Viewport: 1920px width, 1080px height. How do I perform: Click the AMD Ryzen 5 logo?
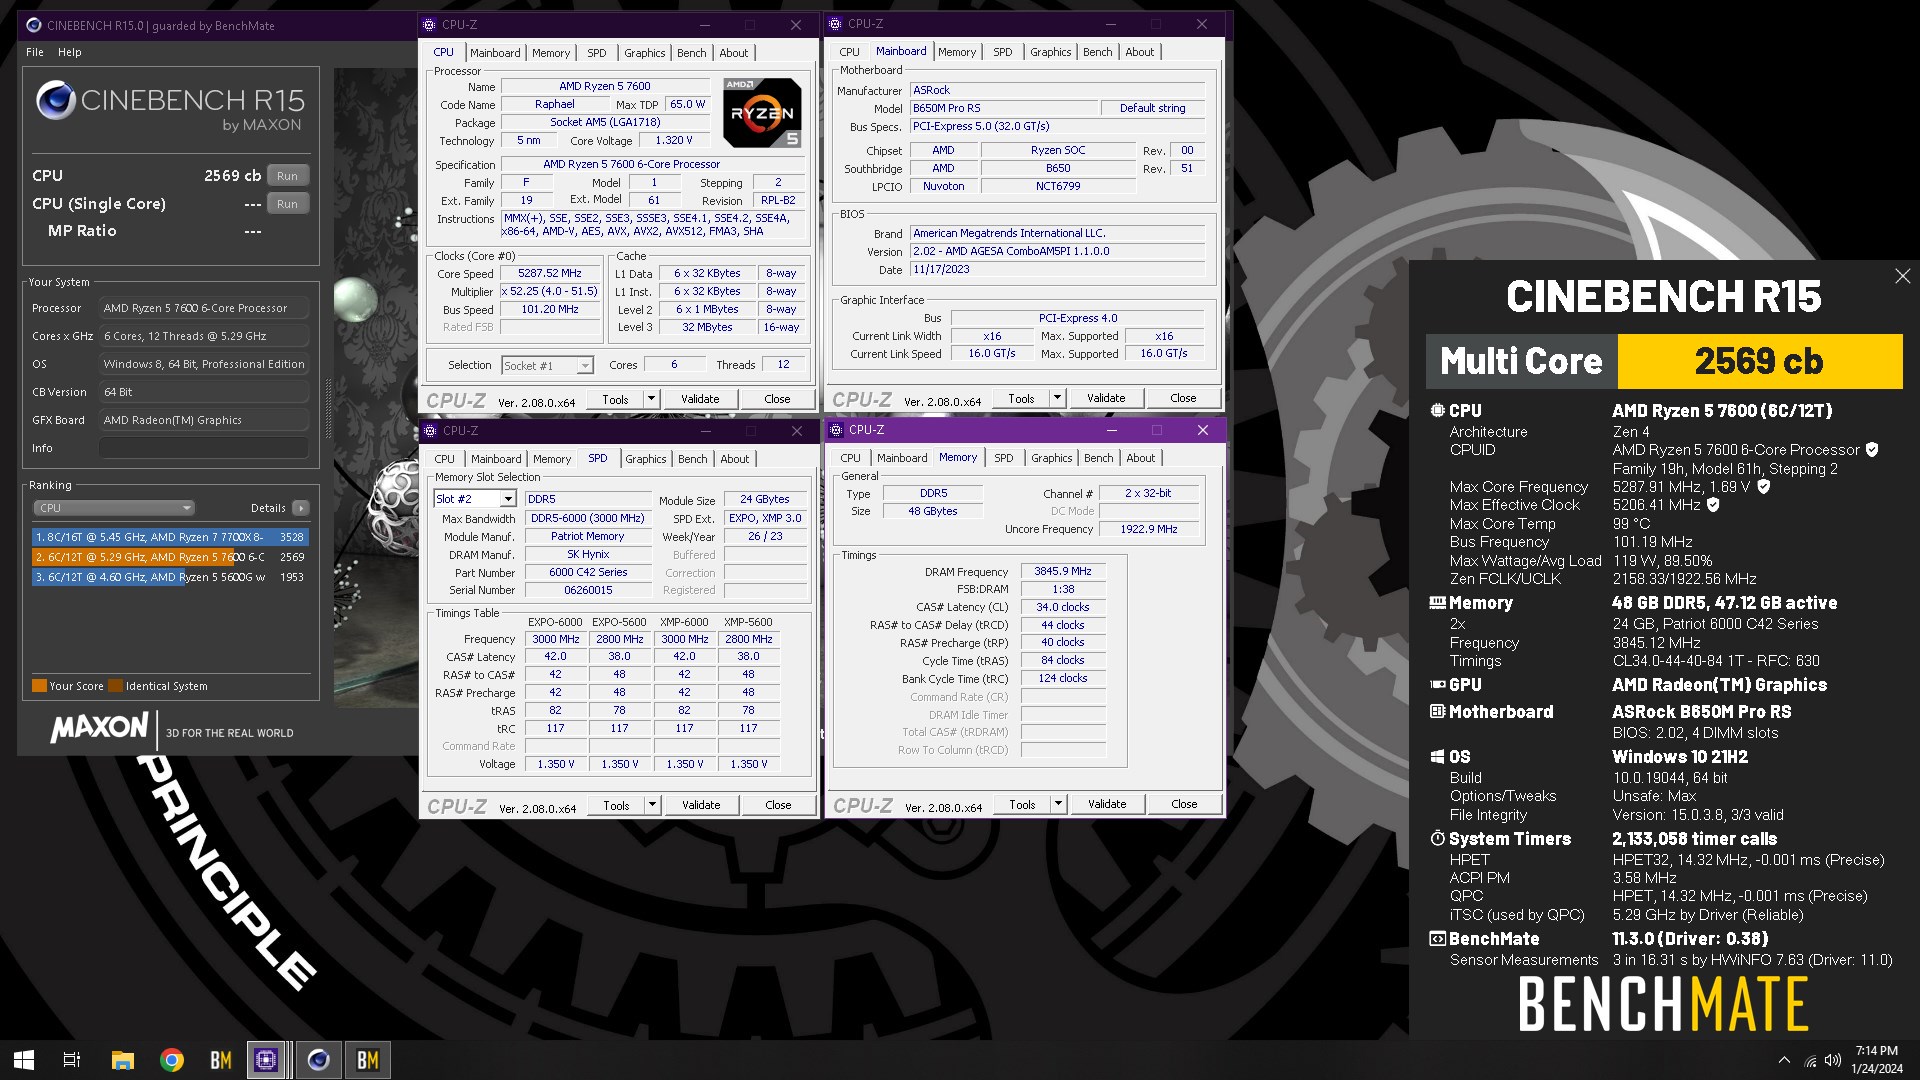(x=762, y=113)
